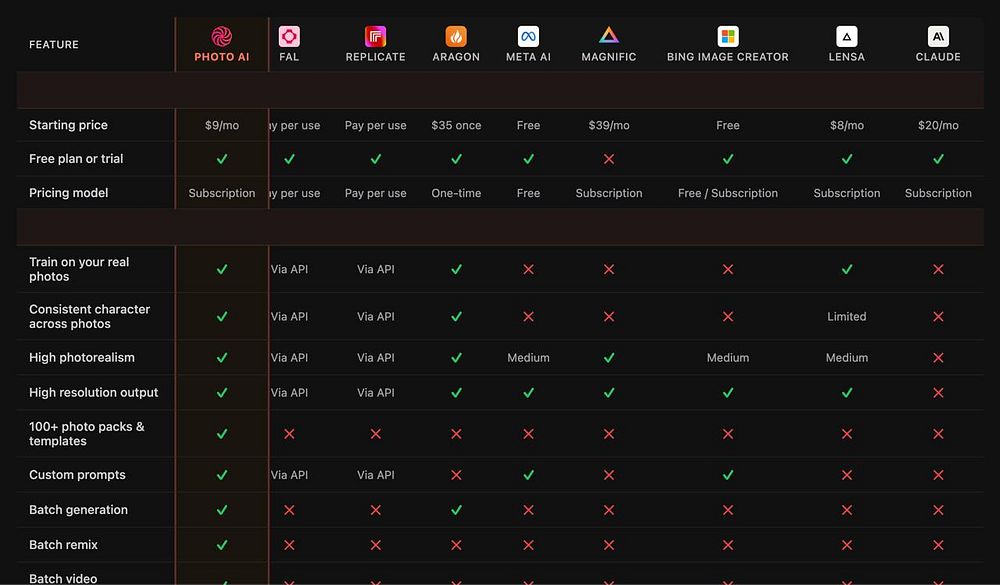Click the Photo AI swirl logo
The width and height of the screenshot is (1000, 585).
click(x=222, y=36)
